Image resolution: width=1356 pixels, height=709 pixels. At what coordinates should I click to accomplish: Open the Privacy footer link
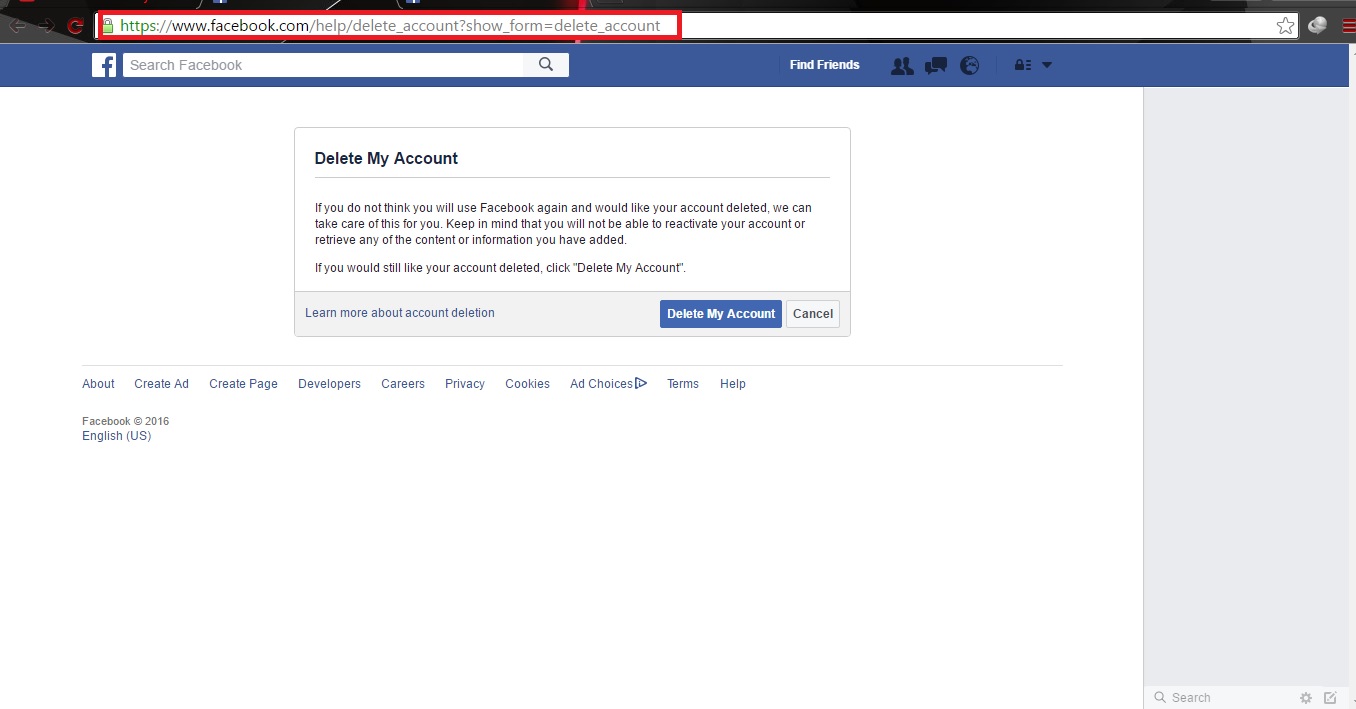point(465,384)
